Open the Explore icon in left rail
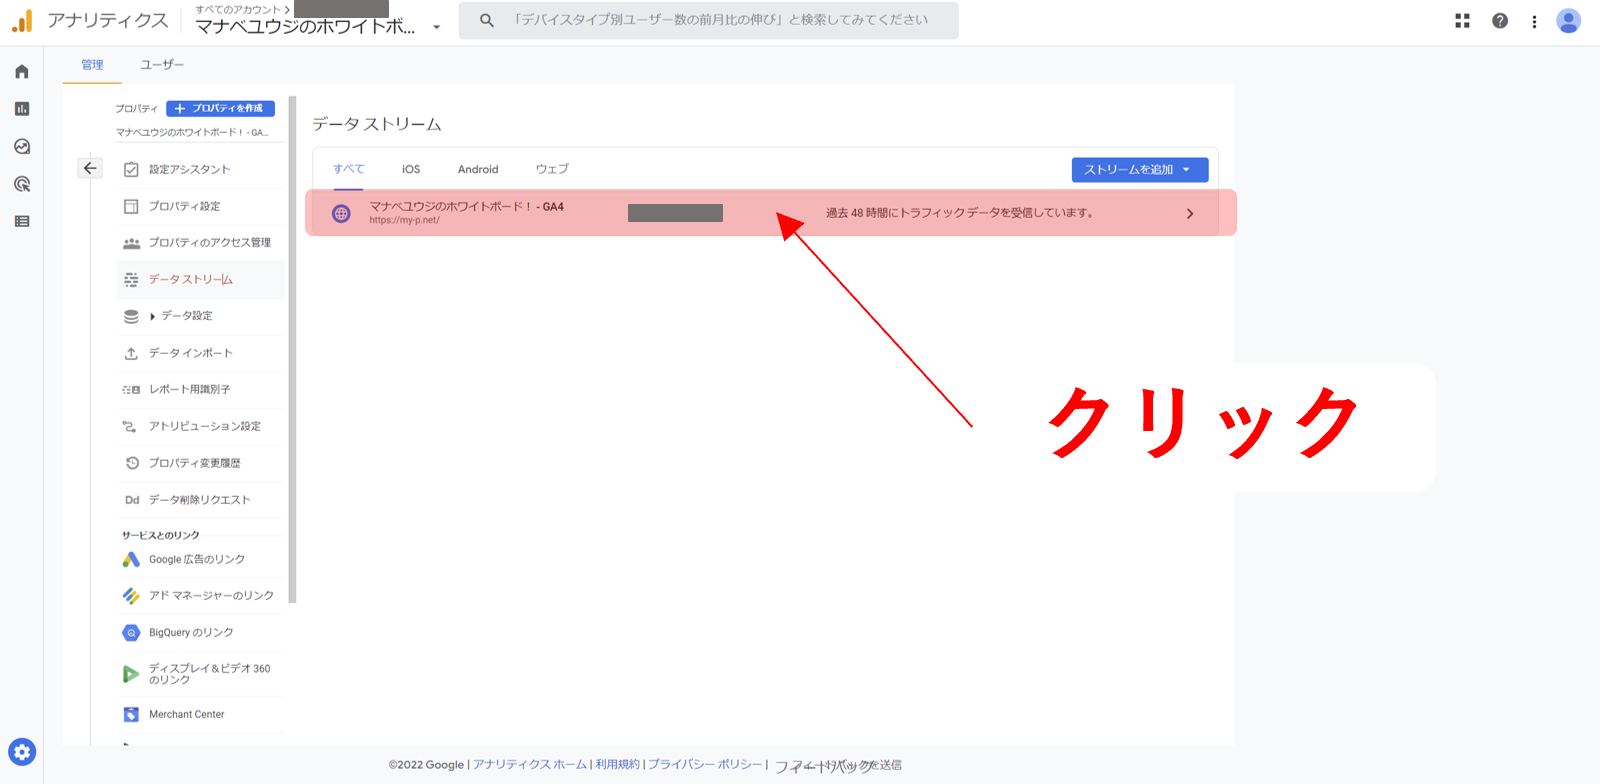1600x784 pixels. click(22, 147)
